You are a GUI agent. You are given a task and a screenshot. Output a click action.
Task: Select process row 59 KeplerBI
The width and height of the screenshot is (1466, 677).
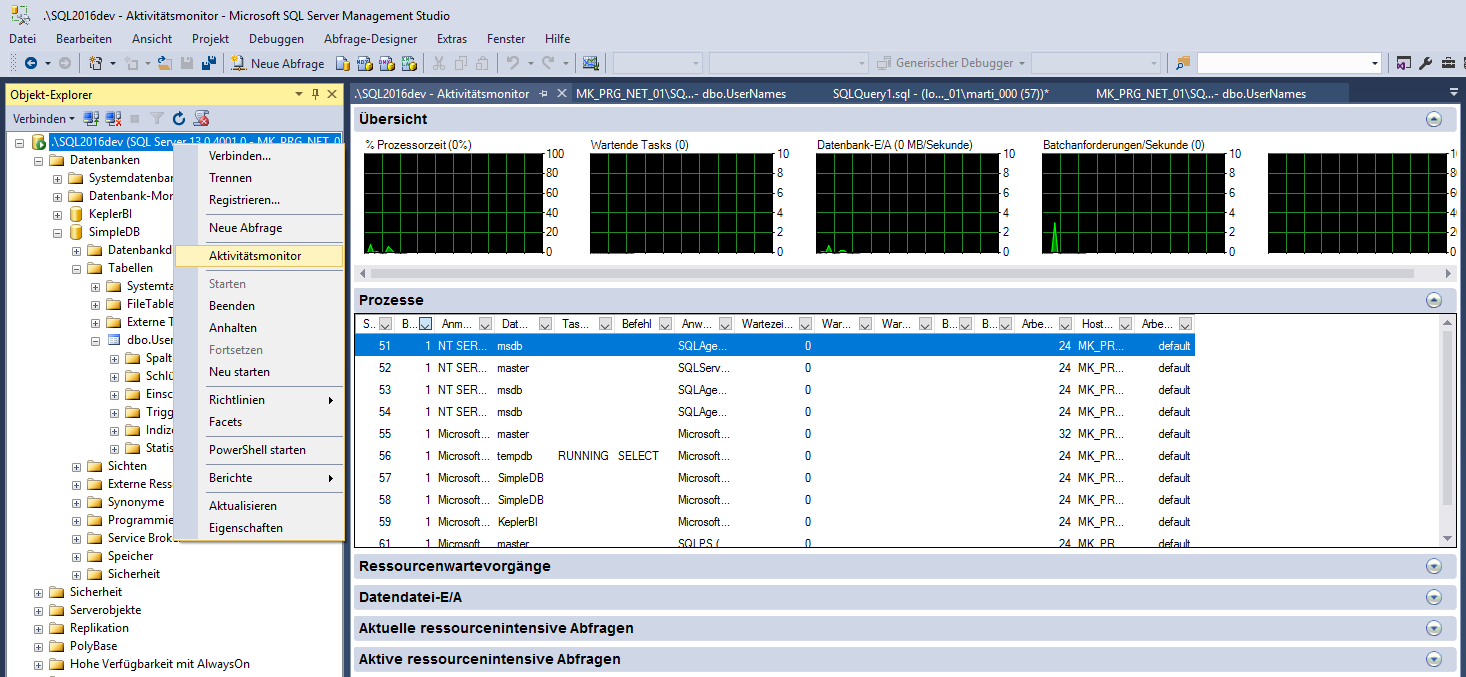coord(775,522)
